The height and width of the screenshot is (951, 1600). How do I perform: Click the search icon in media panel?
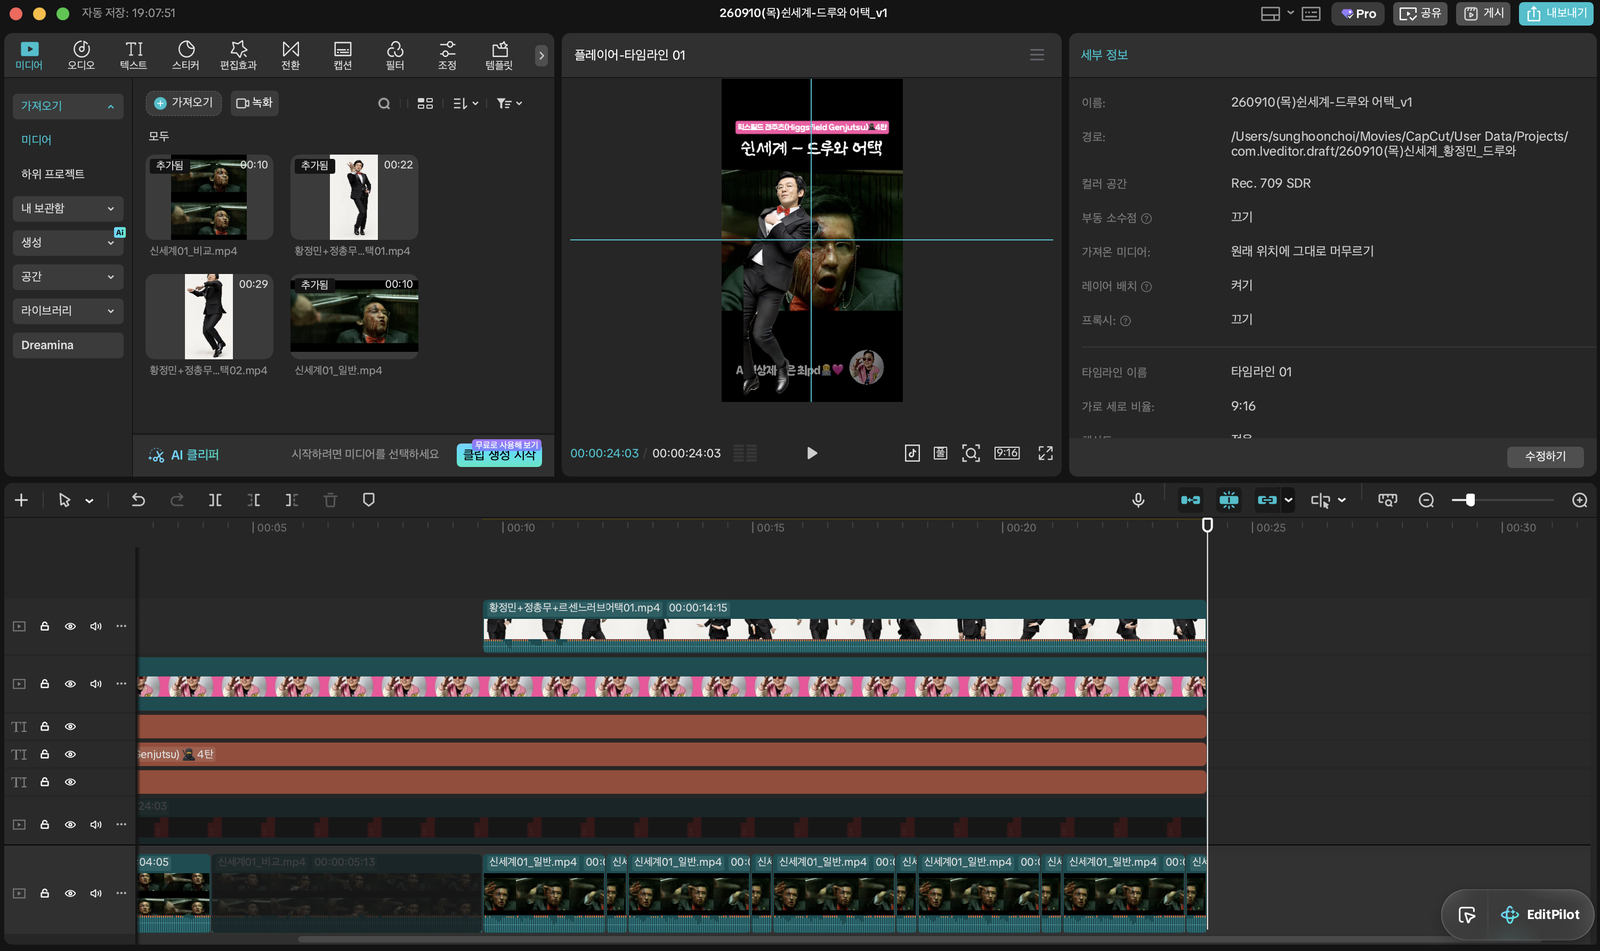click(384, 103)
